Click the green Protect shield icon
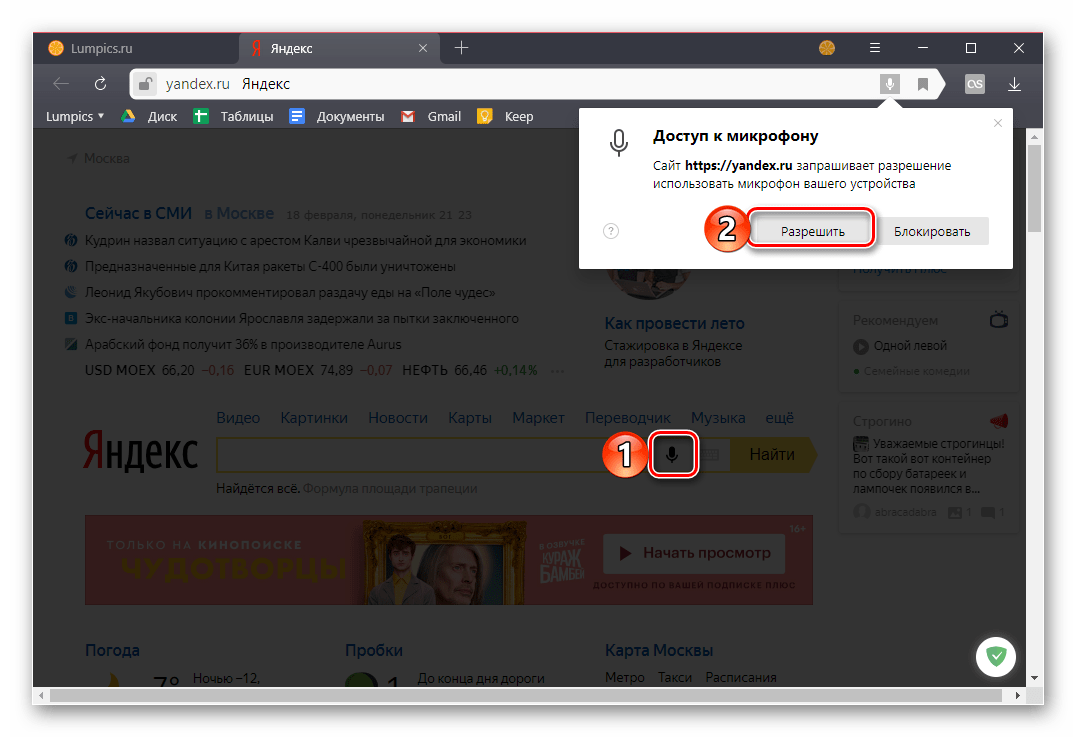This screenshot has width=1076, height=737. (996, 657)
